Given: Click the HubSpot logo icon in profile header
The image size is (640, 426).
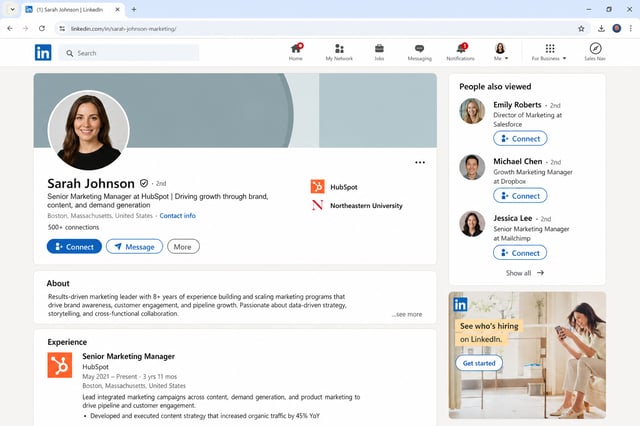Looking at the screenshot, I should [318, 186].
